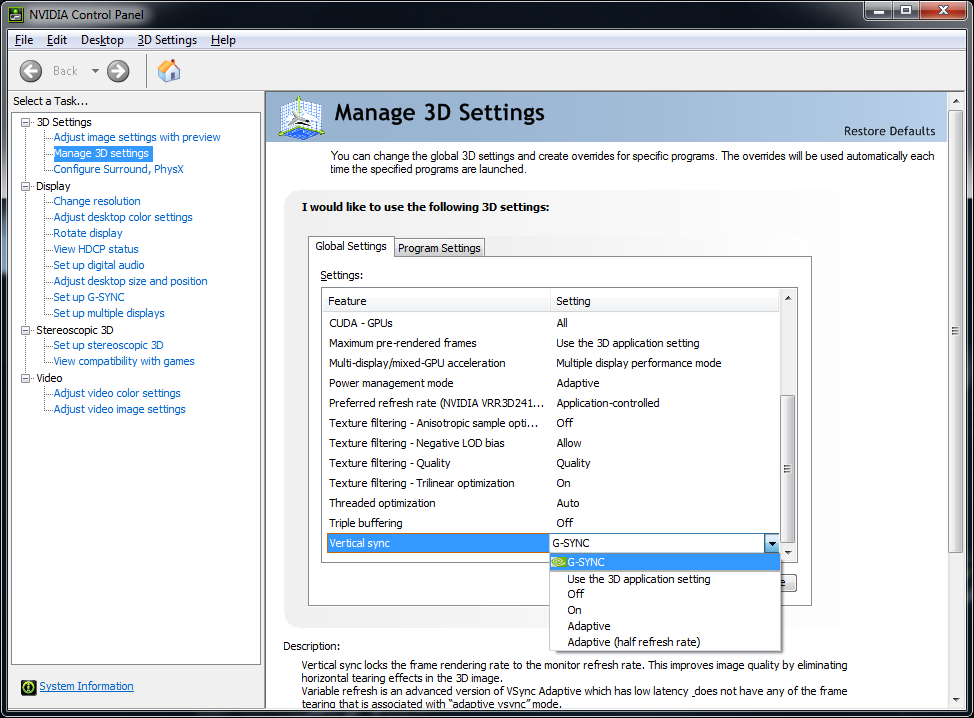Click the System Information icon
Viewport: 974px width, 718px height.
coord(27,687)
